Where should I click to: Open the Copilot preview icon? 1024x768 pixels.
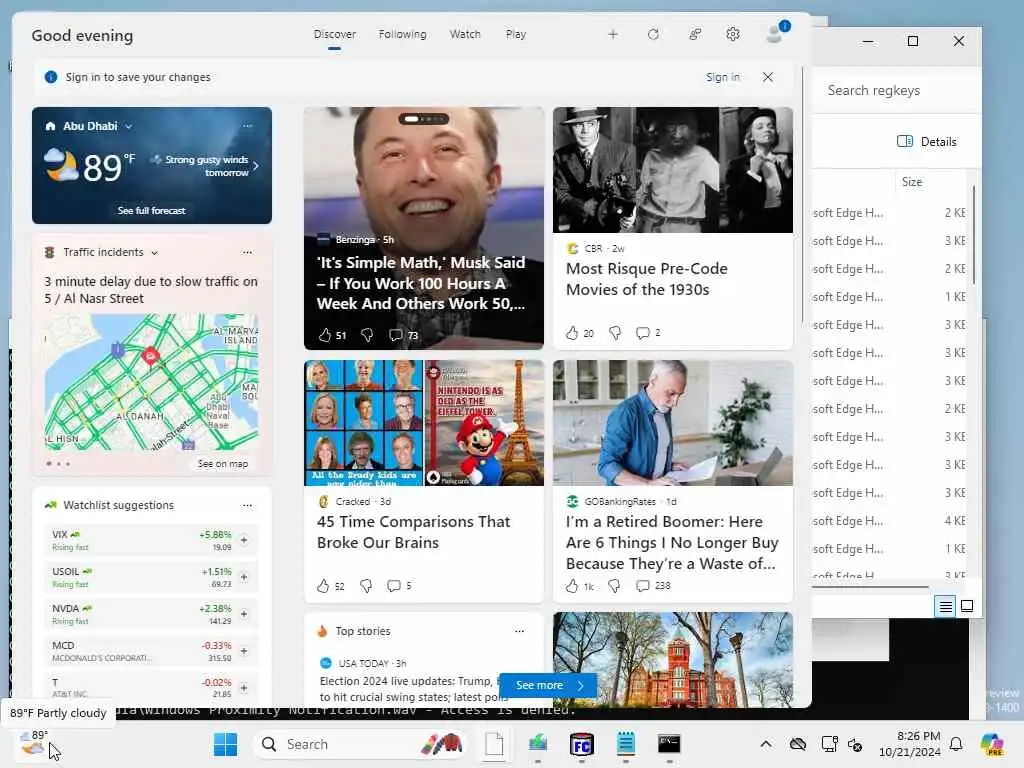(992, 744)
